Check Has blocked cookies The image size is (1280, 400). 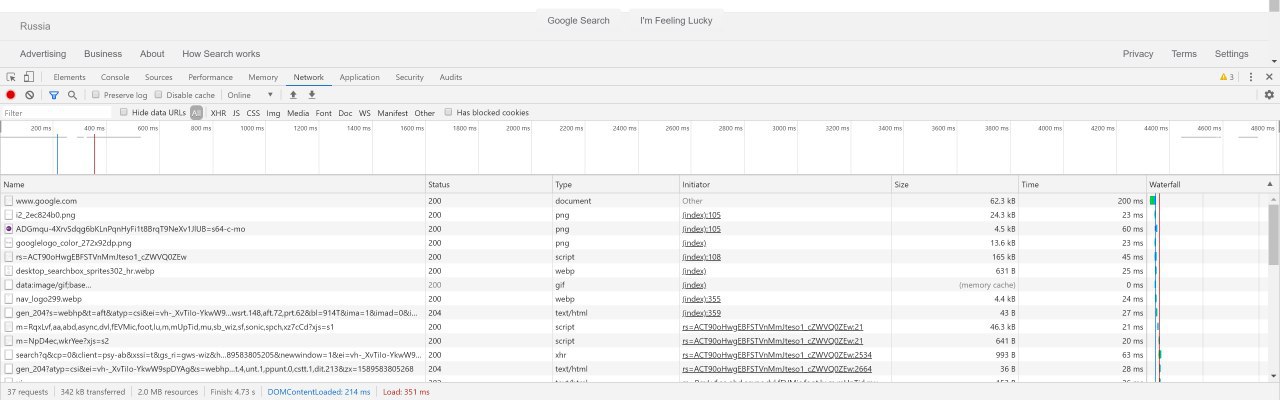click(449, 112)
